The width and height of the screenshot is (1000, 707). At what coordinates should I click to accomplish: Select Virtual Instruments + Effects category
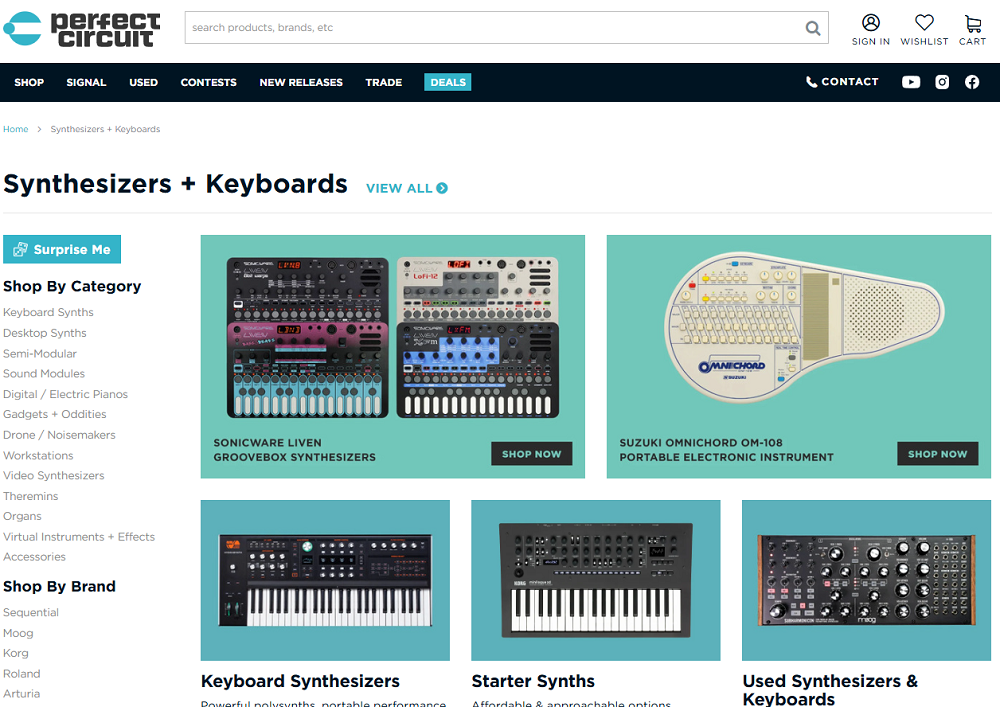[79, 537]
